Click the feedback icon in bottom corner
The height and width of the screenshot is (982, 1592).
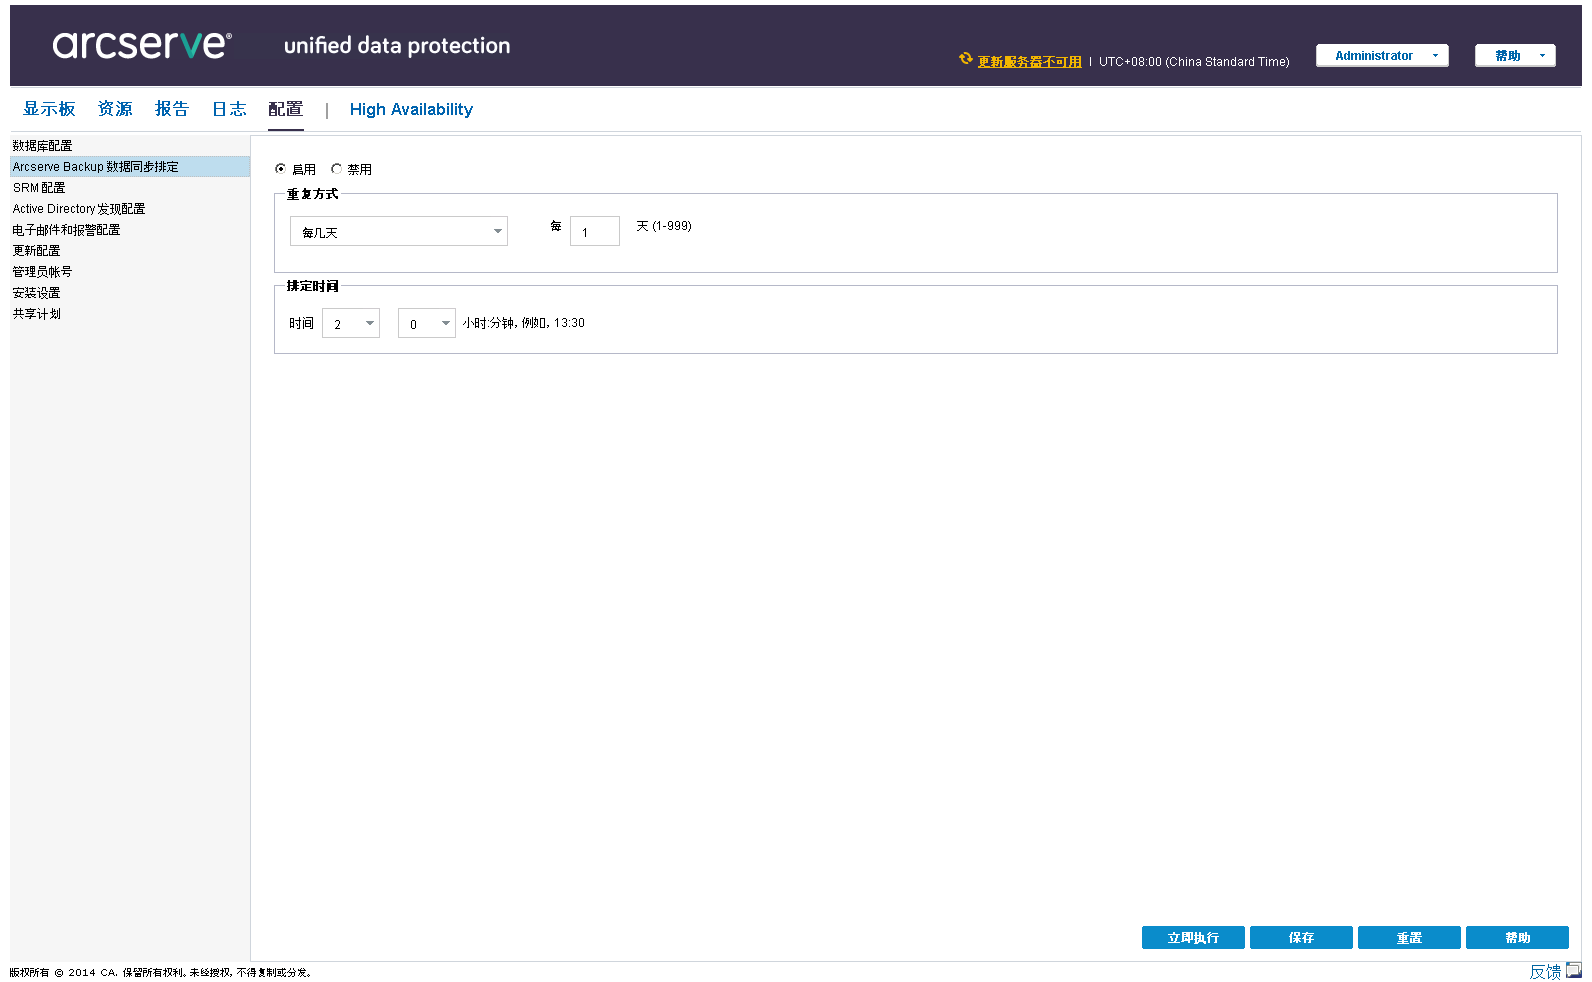1573,970
